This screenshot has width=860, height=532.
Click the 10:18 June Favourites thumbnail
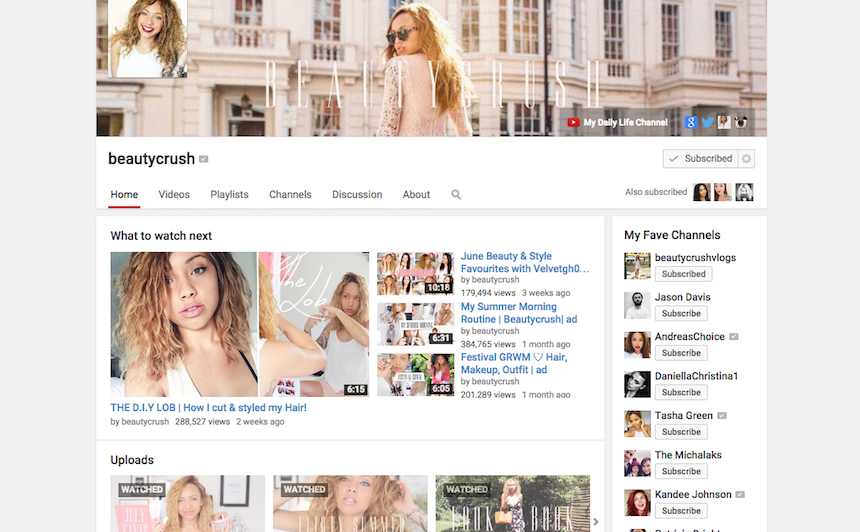pos(415,274)
